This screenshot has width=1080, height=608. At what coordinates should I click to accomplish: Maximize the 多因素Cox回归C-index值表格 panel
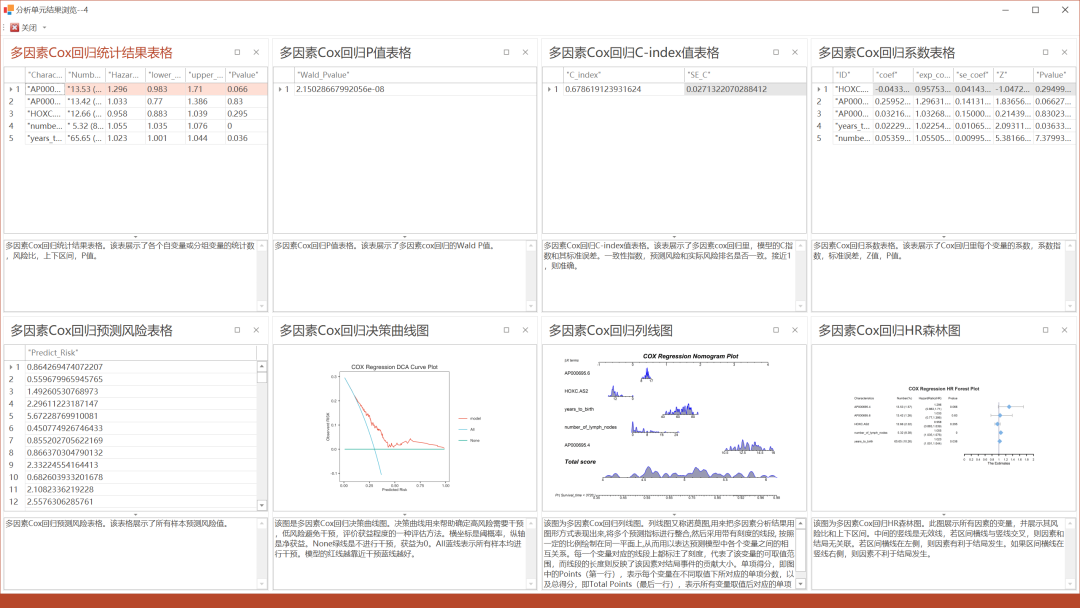pyautogui.click(x=776, y=52)
